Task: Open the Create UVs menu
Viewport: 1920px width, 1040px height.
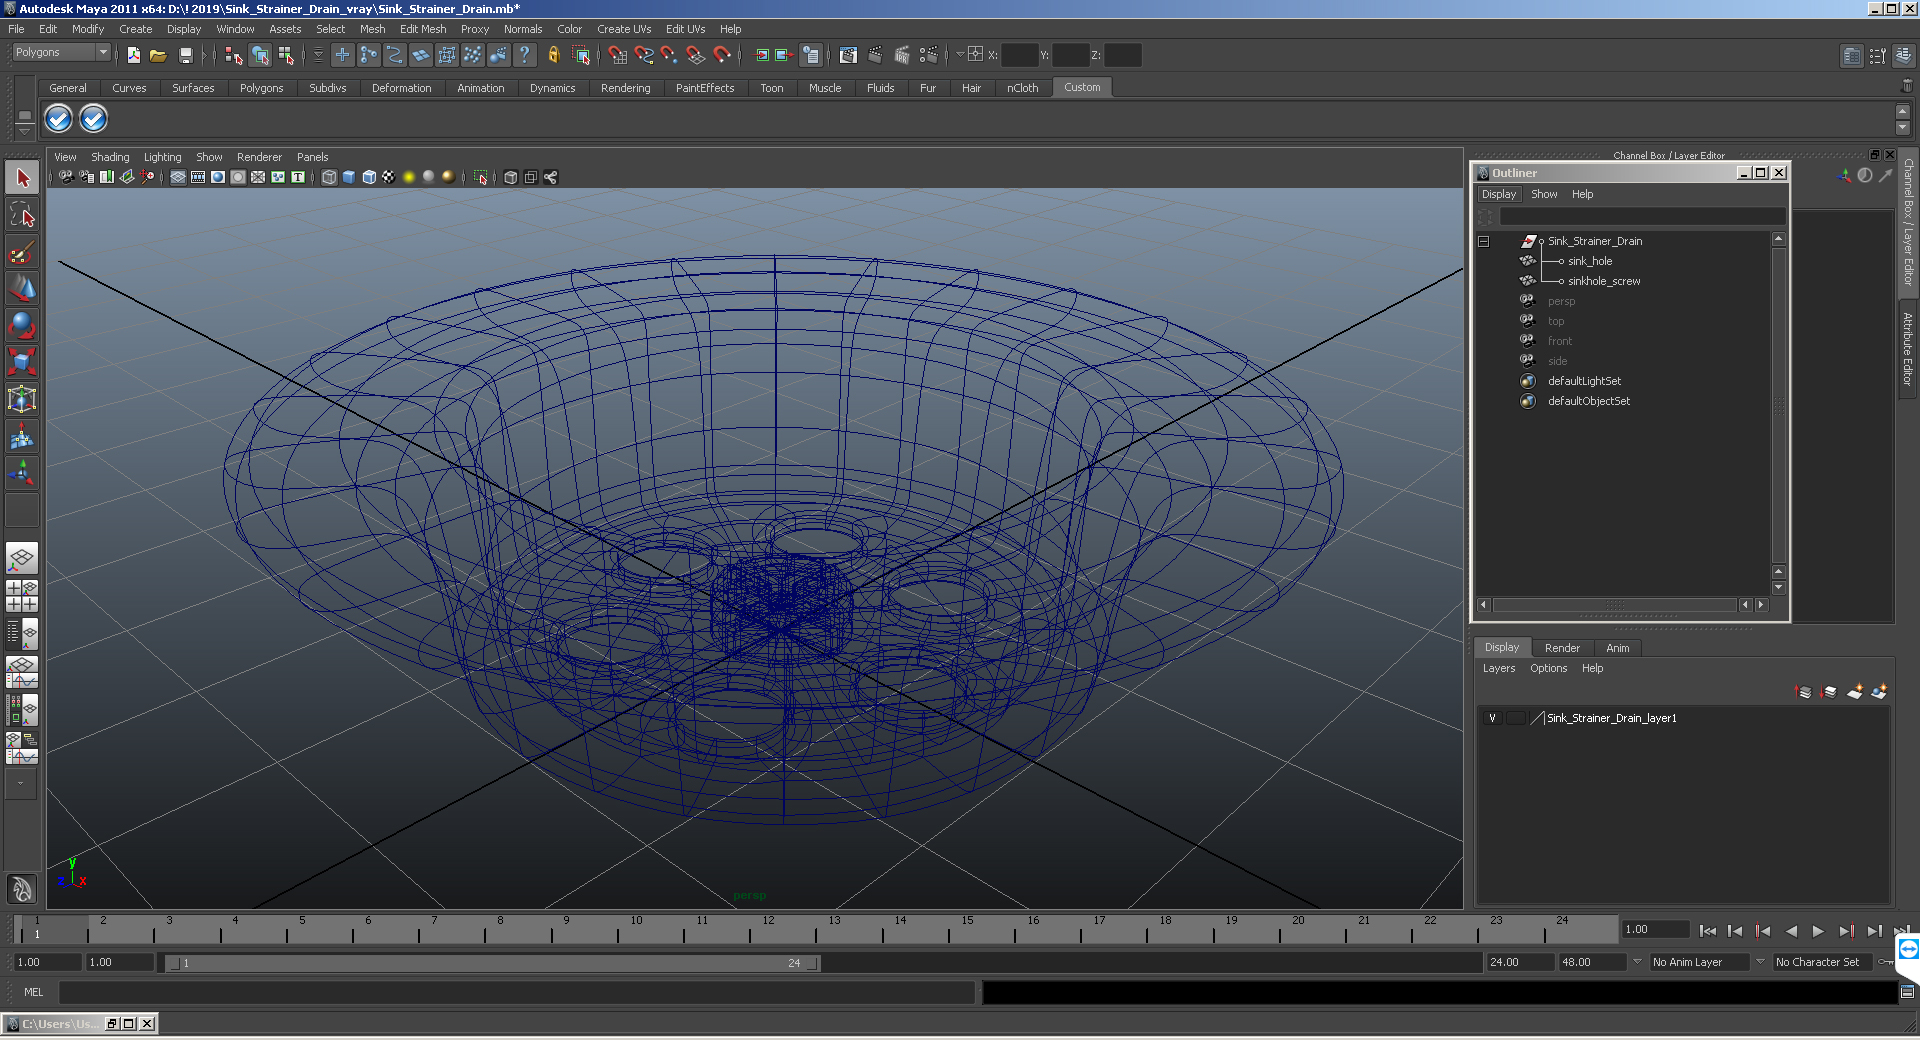Action: (624, 29)
